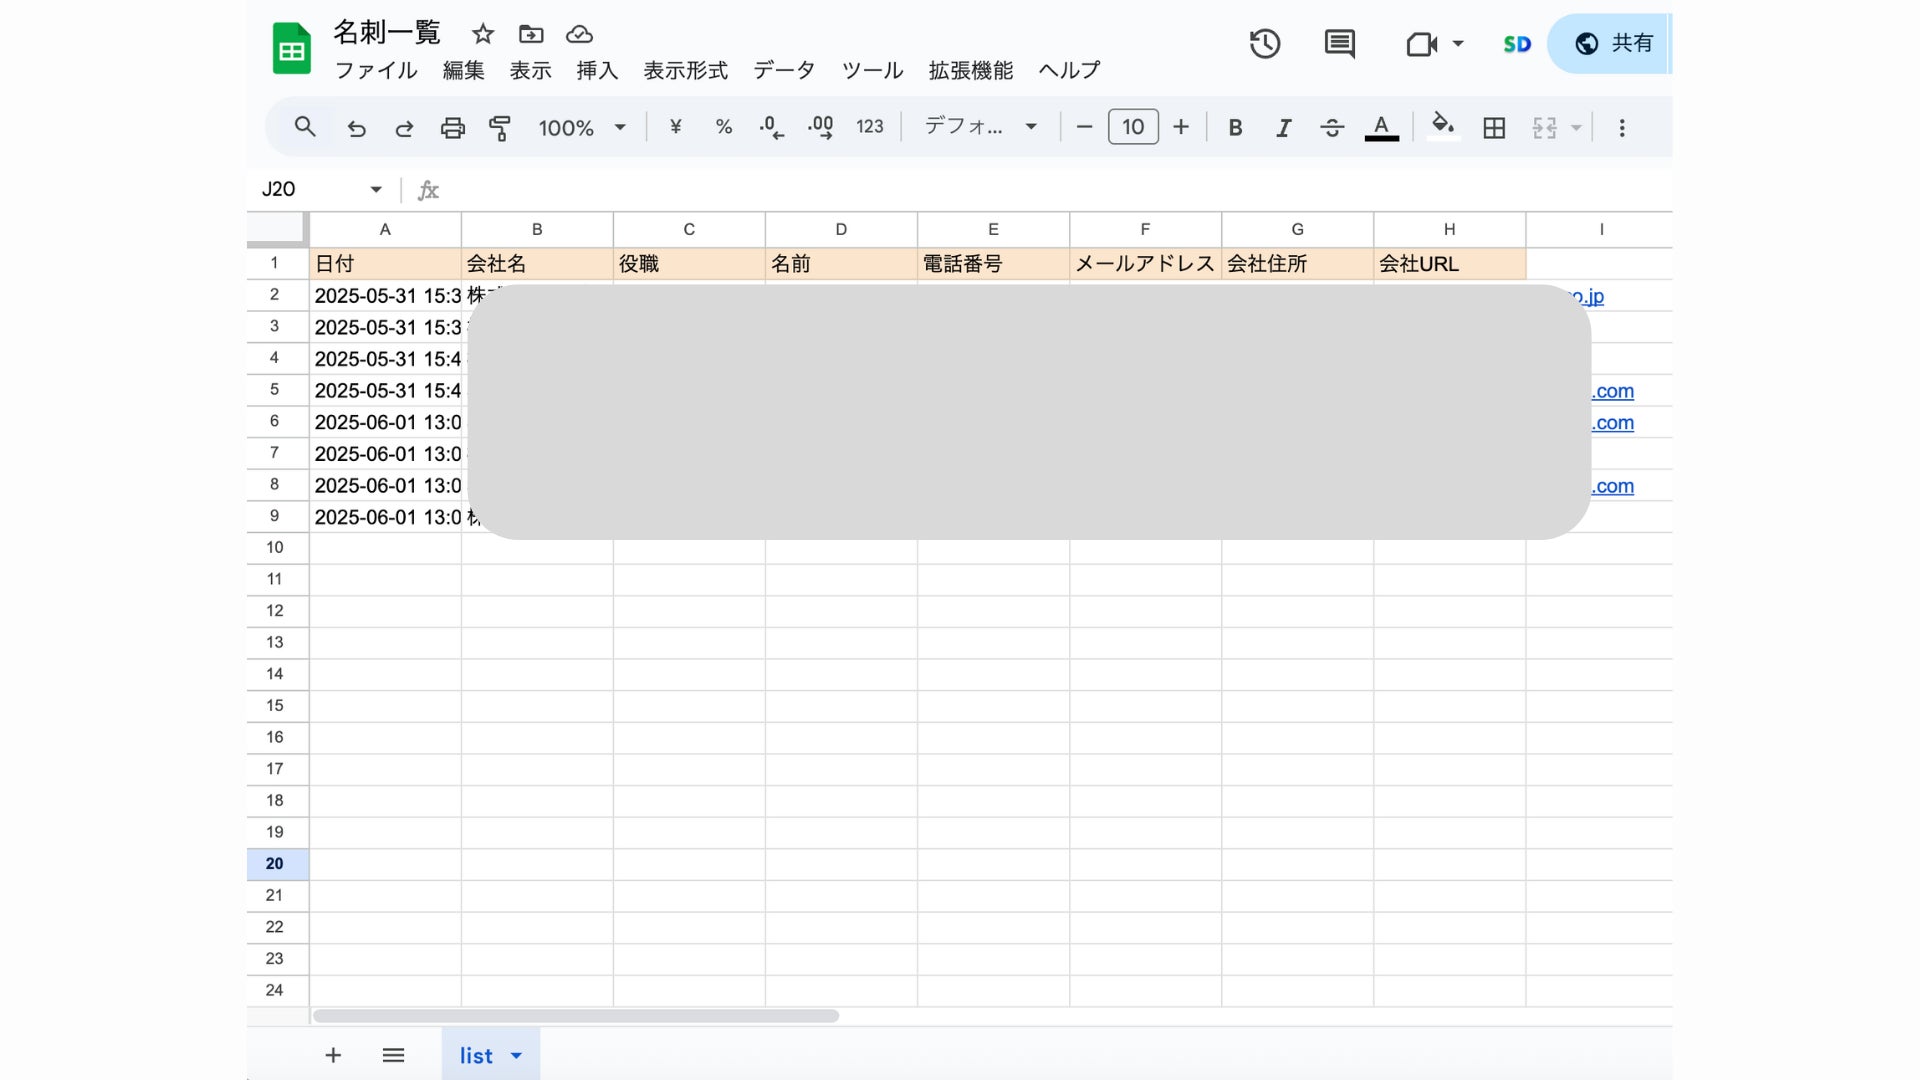Open the fill color paint bucket
Image resolution: width=1920 pixels, height=1080 pixels.
click(x=1442, y=126)
